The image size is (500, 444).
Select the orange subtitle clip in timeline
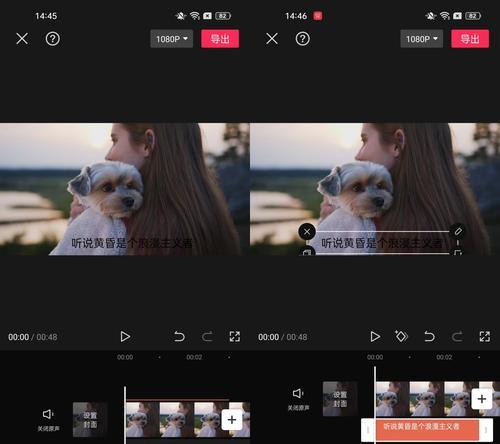point(427,430)
